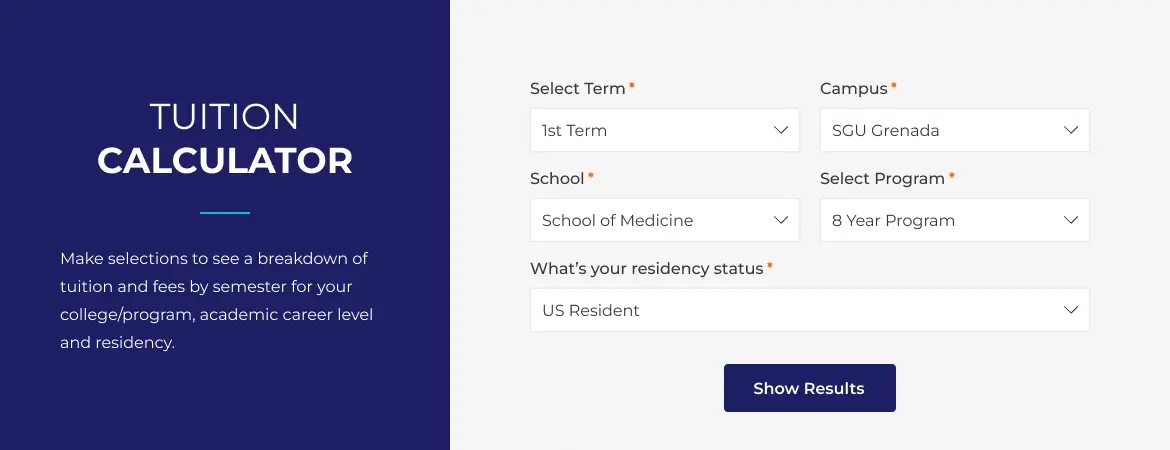Click the "Select Program" field label
Screen dimensions: 1170x450
882,179
